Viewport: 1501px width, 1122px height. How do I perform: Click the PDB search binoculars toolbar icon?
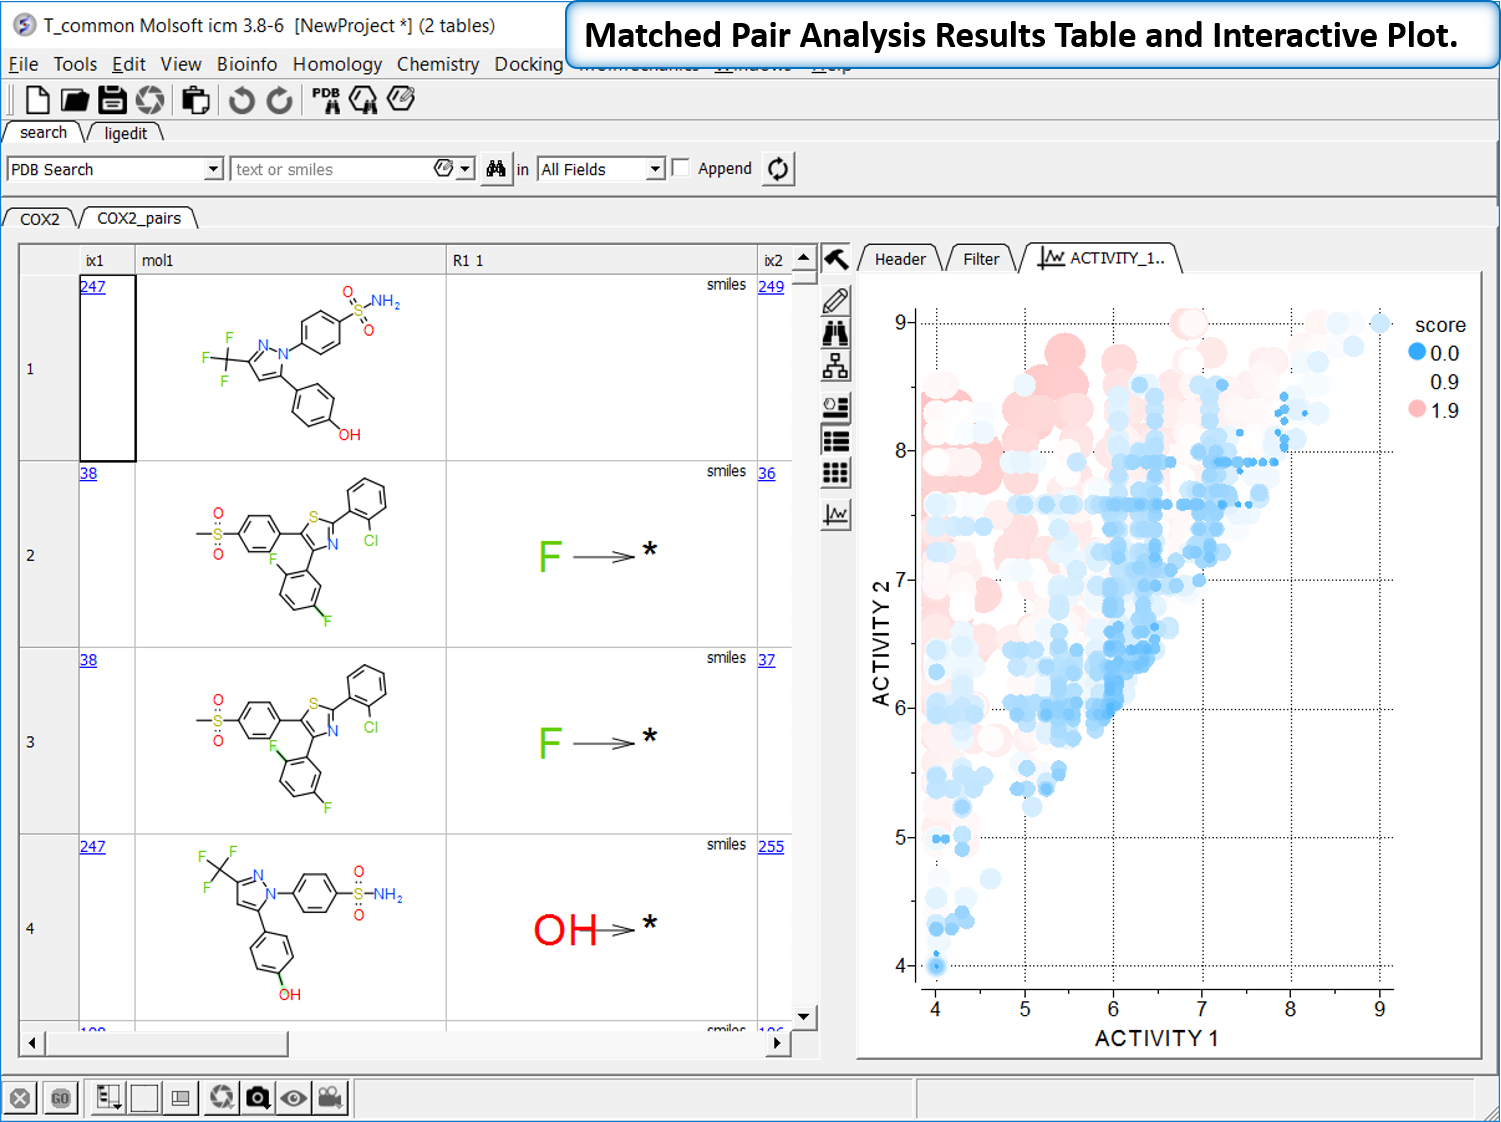[x=326, y=100]
